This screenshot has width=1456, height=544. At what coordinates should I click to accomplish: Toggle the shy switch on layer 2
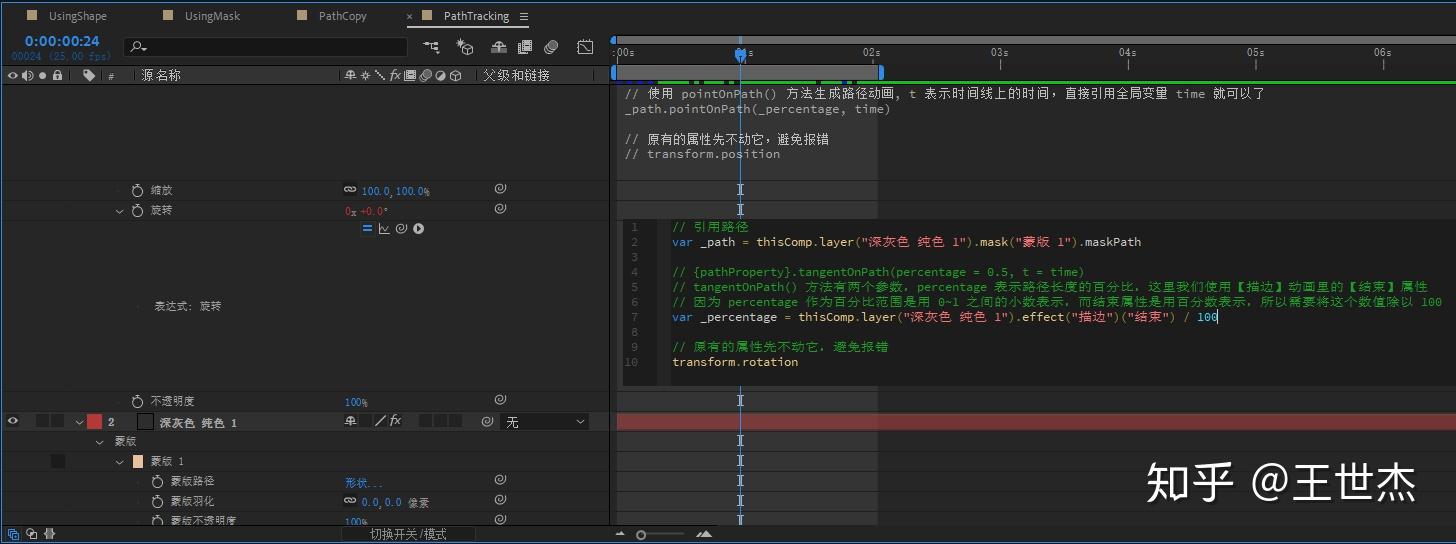point(350,422)
